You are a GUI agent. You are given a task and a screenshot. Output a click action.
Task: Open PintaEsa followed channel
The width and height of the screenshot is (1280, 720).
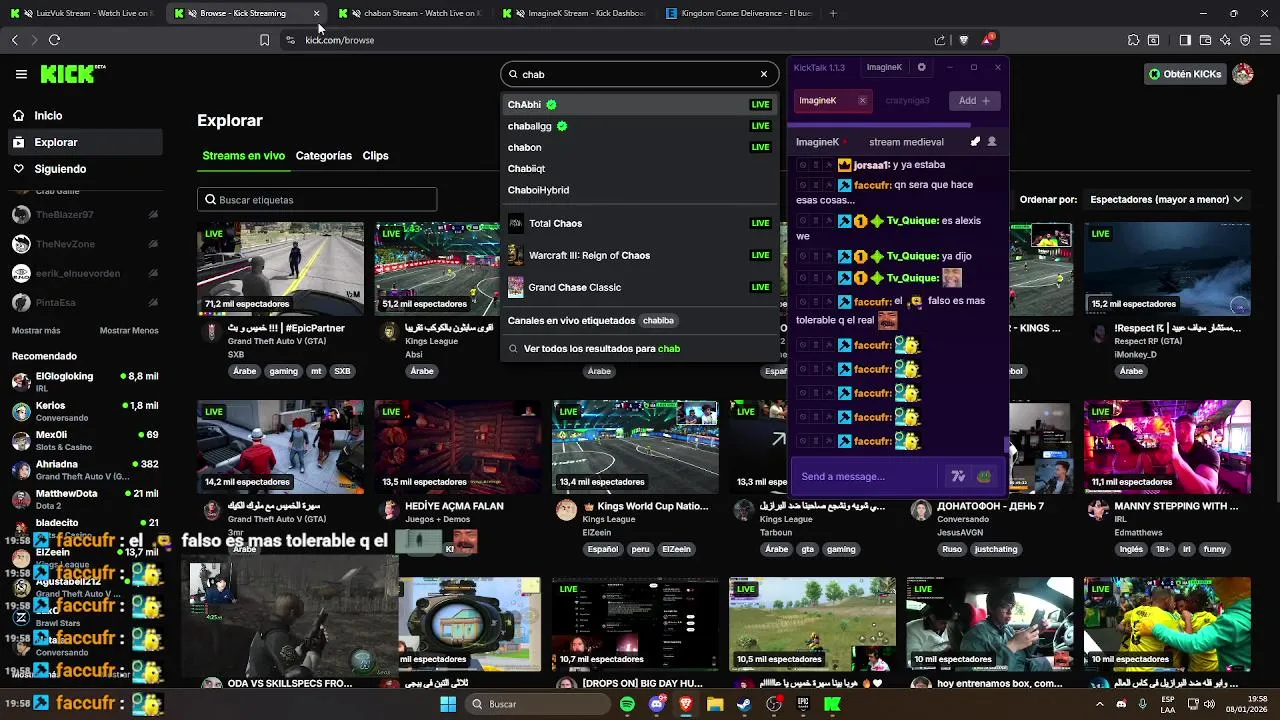pos(84,302)
